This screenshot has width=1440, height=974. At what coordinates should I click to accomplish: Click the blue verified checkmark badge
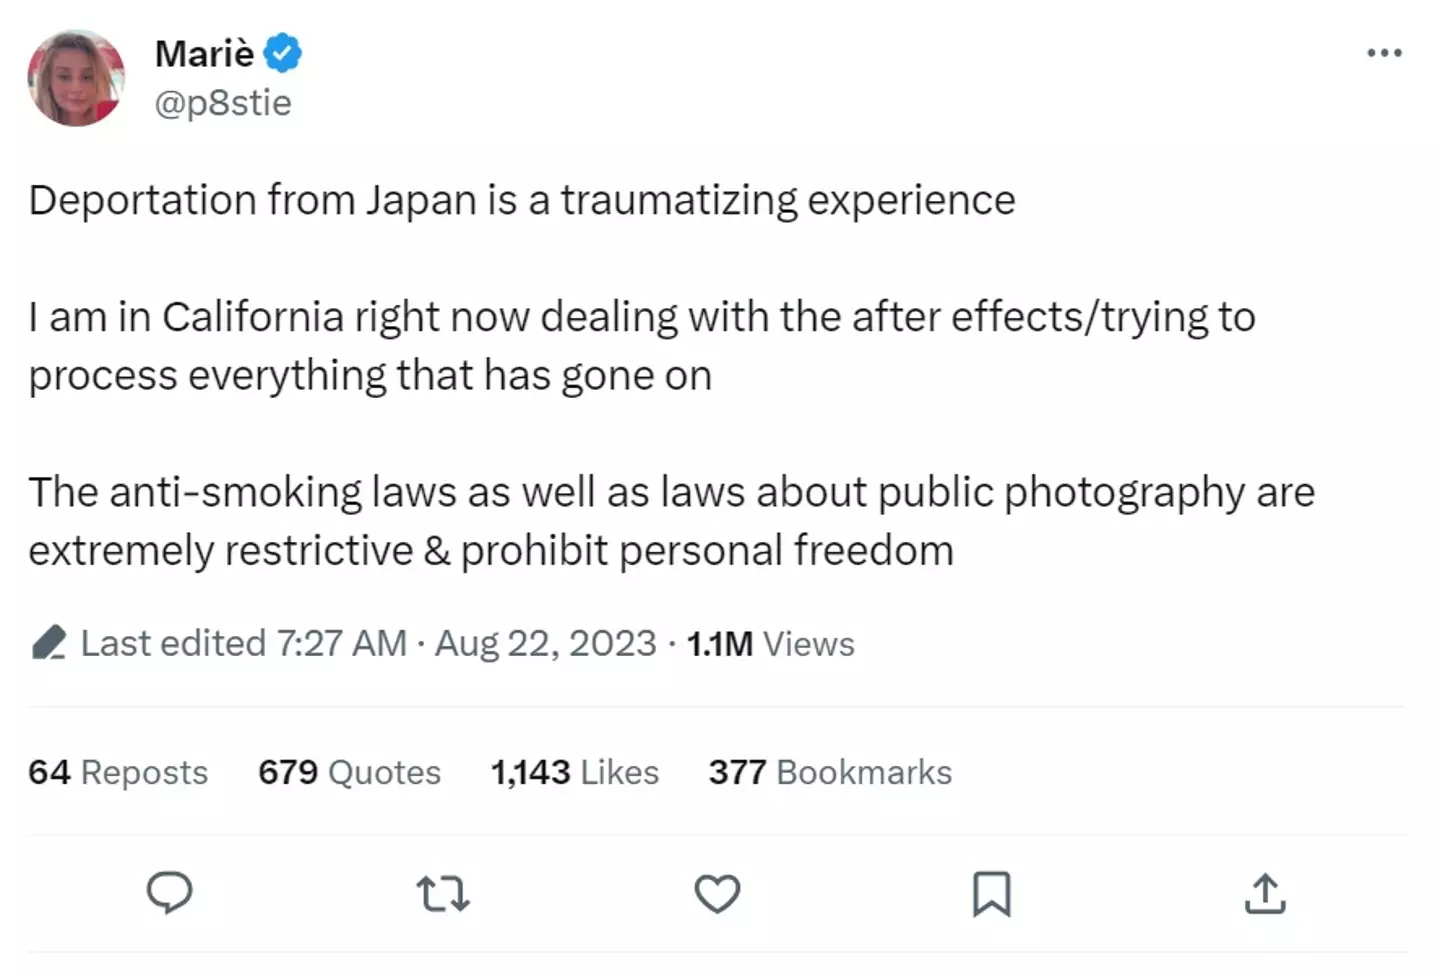click(x=283, y=53)
